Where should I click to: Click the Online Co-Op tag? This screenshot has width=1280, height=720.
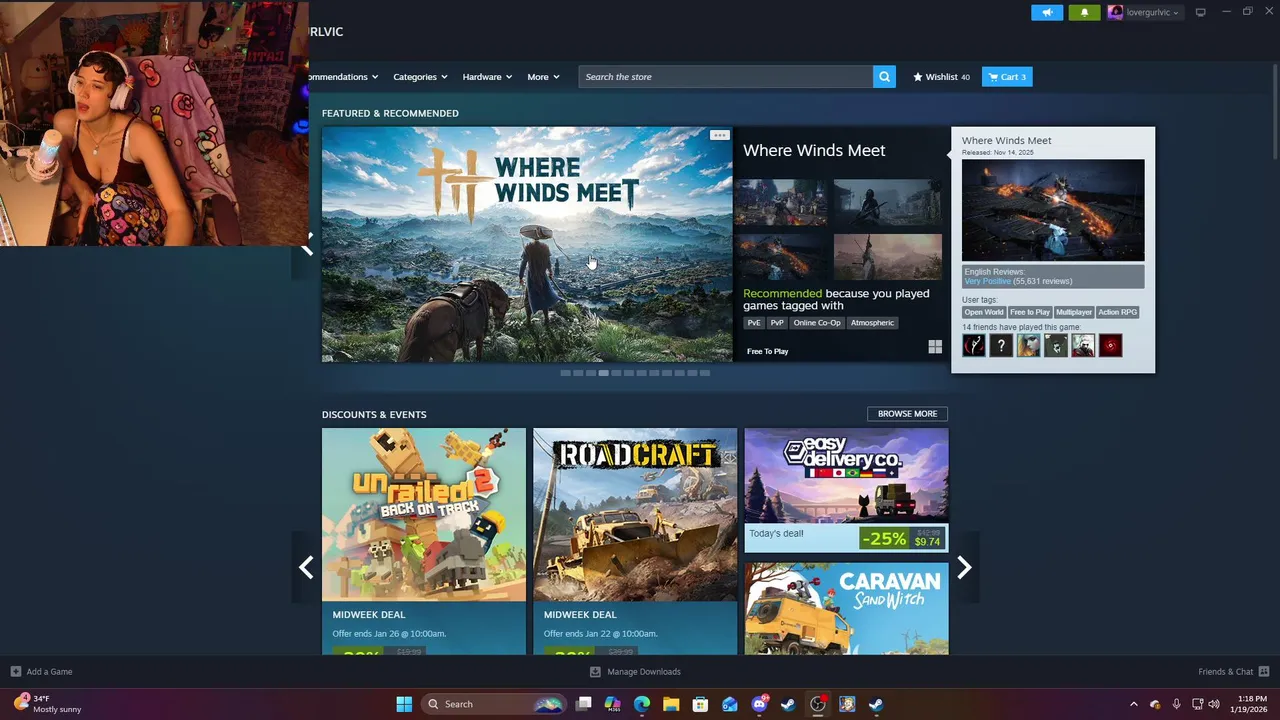(x=817, y=323)
